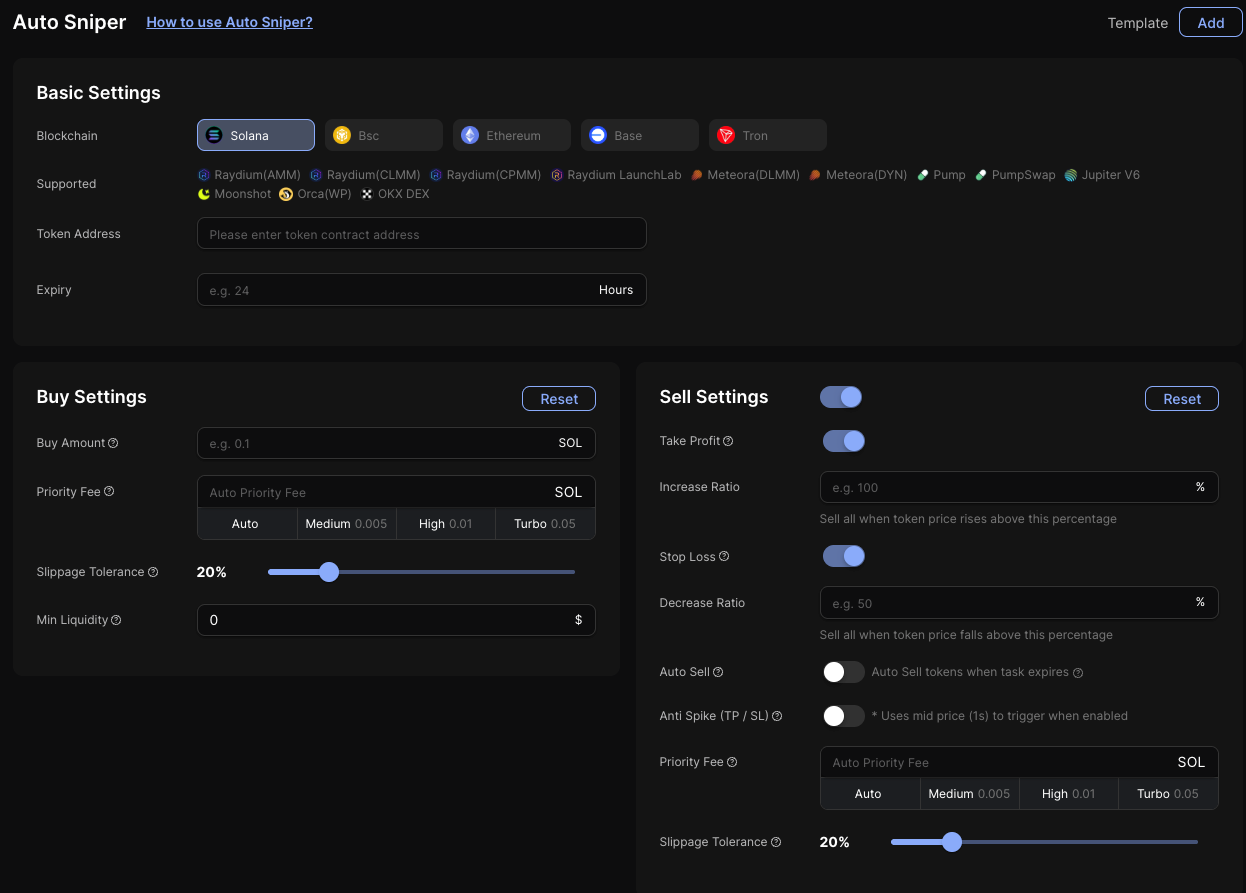Click the Jupiter V6 icon

click(x=1071, y=175)
